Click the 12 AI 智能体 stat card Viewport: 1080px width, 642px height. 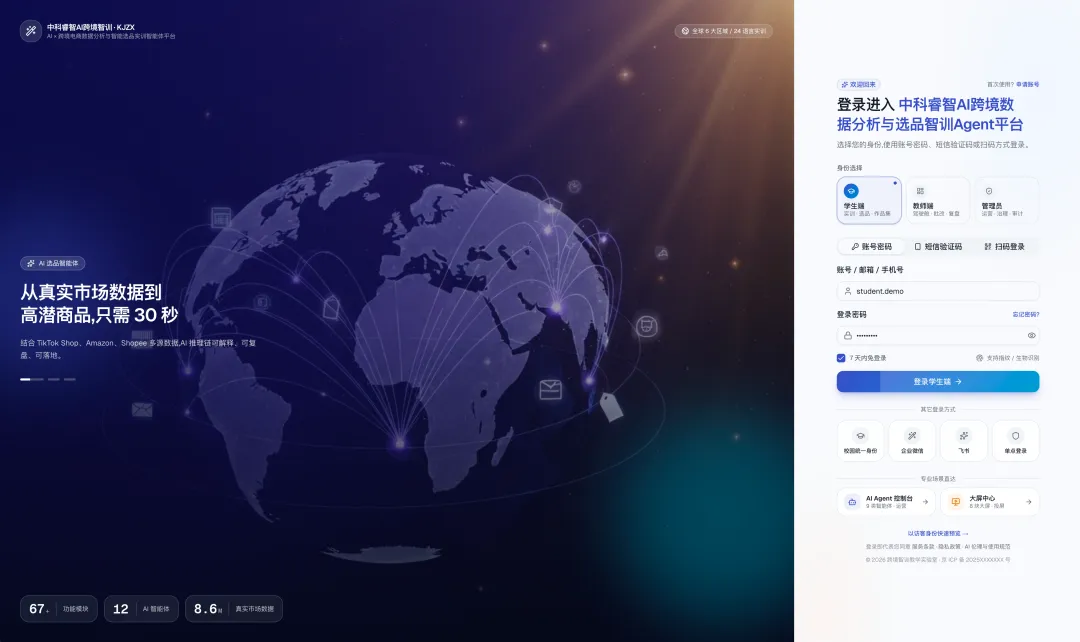[x=141, y=609]
